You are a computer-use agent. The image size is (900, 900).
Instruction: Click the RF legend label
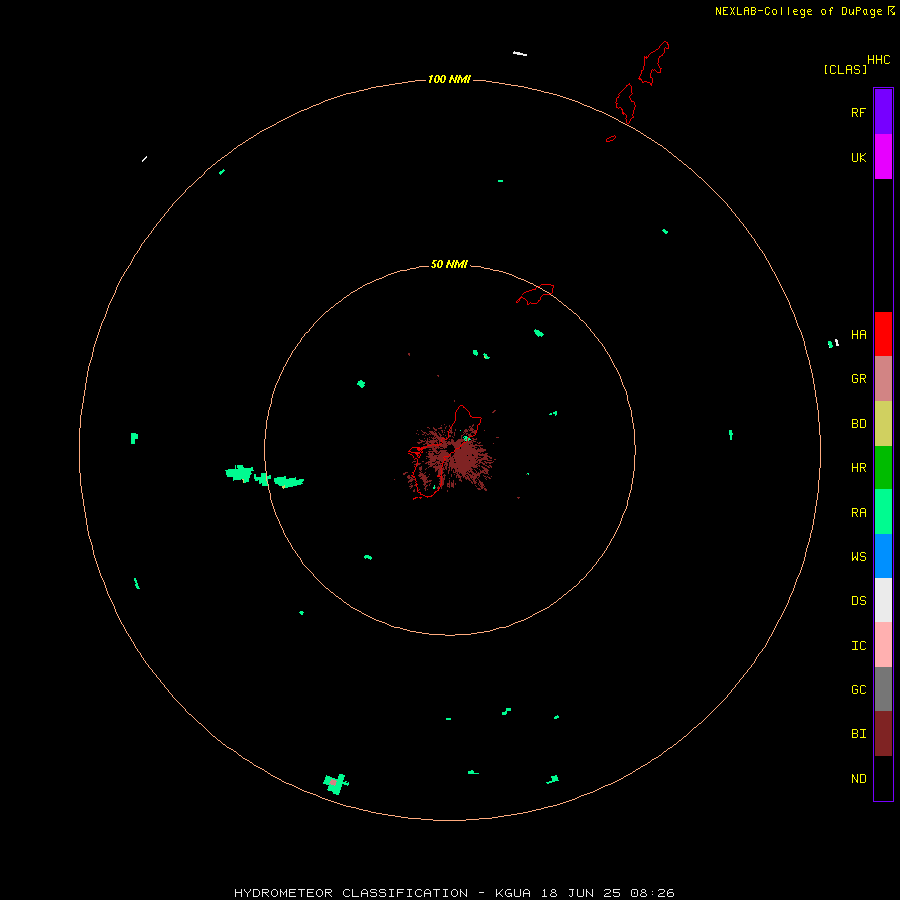point(858,112)
